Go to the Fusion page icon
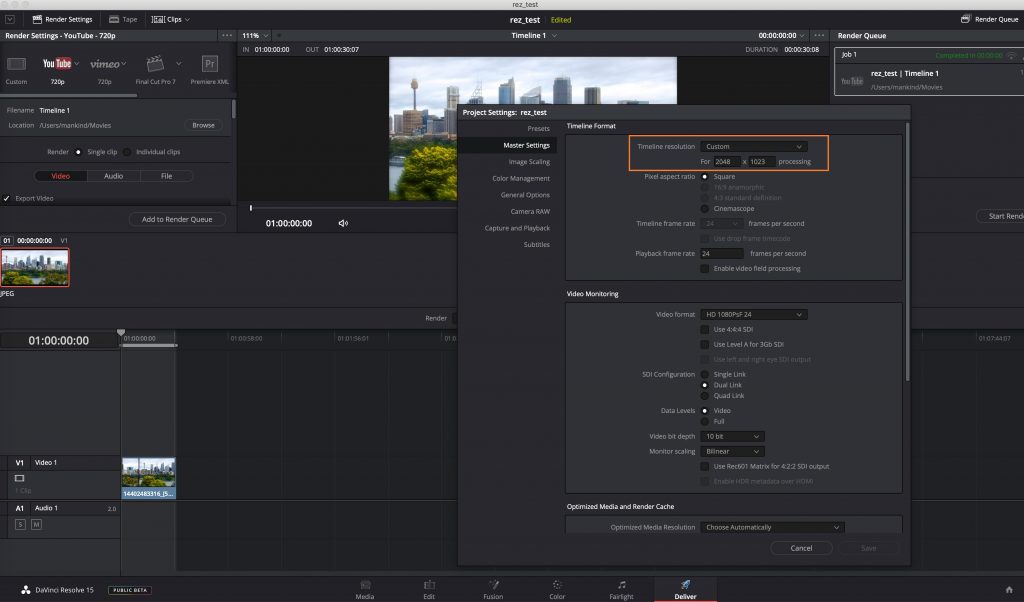Screen dimensions: 1024x602 tap(493, 584)
